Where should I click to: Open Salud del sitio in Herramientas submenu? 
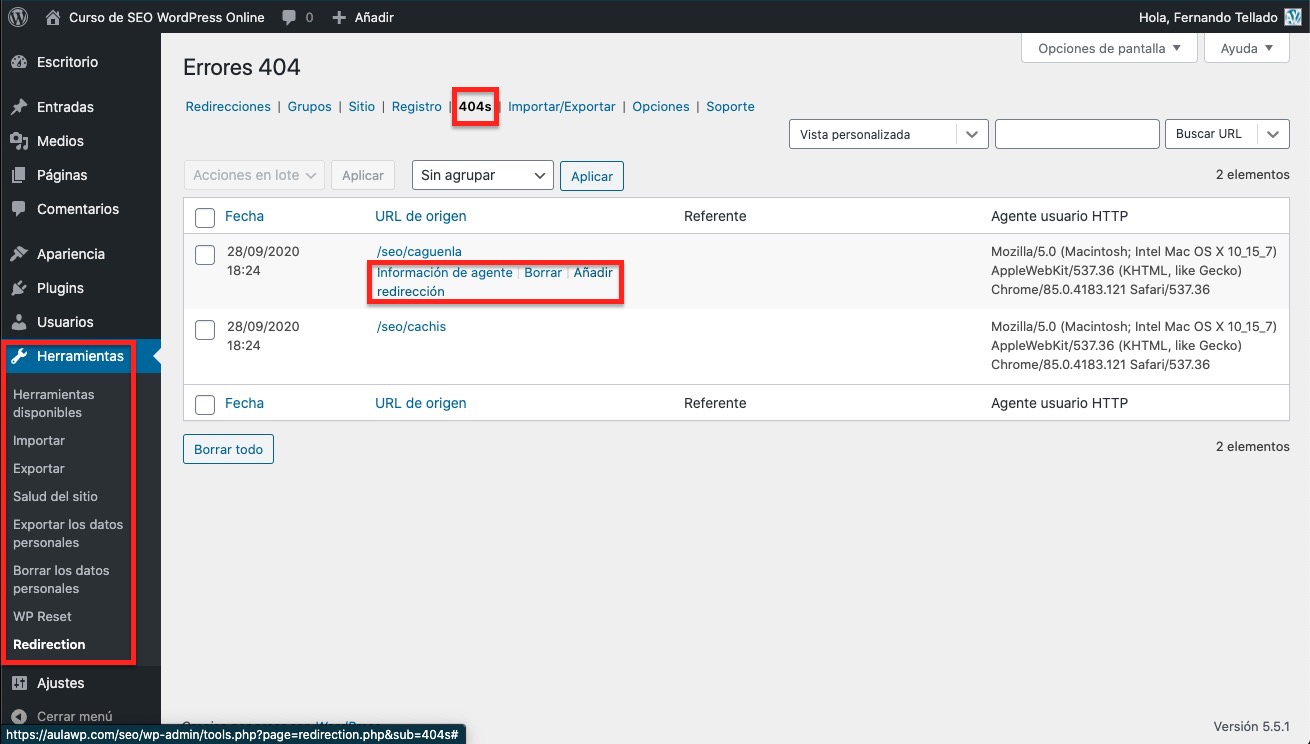pyautogui.click(x=55, y=496)
